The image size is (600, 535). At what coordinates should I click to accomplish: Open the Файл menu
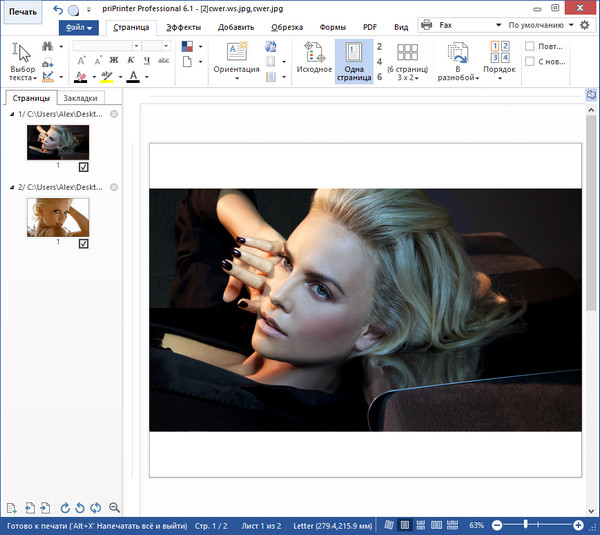pyautogui.click(x=77, y=28)
